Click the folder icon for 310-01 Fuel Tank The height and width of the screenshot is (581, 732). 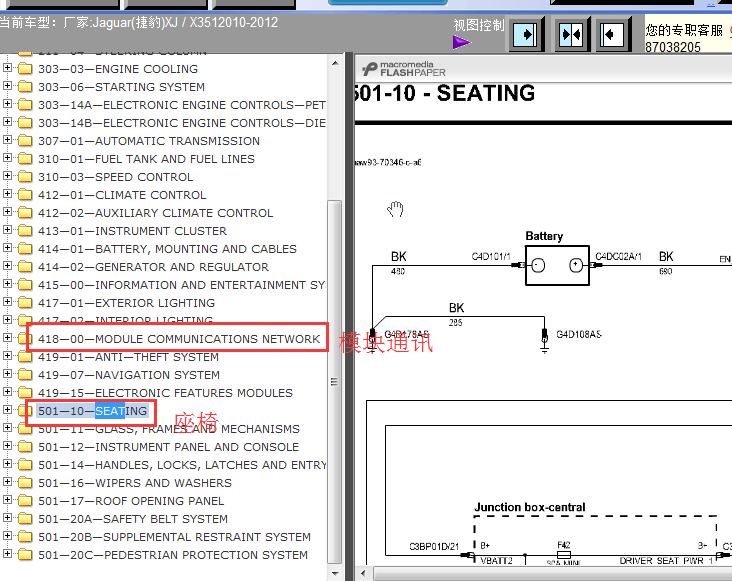pyautogui.click(x=25, y=159)
